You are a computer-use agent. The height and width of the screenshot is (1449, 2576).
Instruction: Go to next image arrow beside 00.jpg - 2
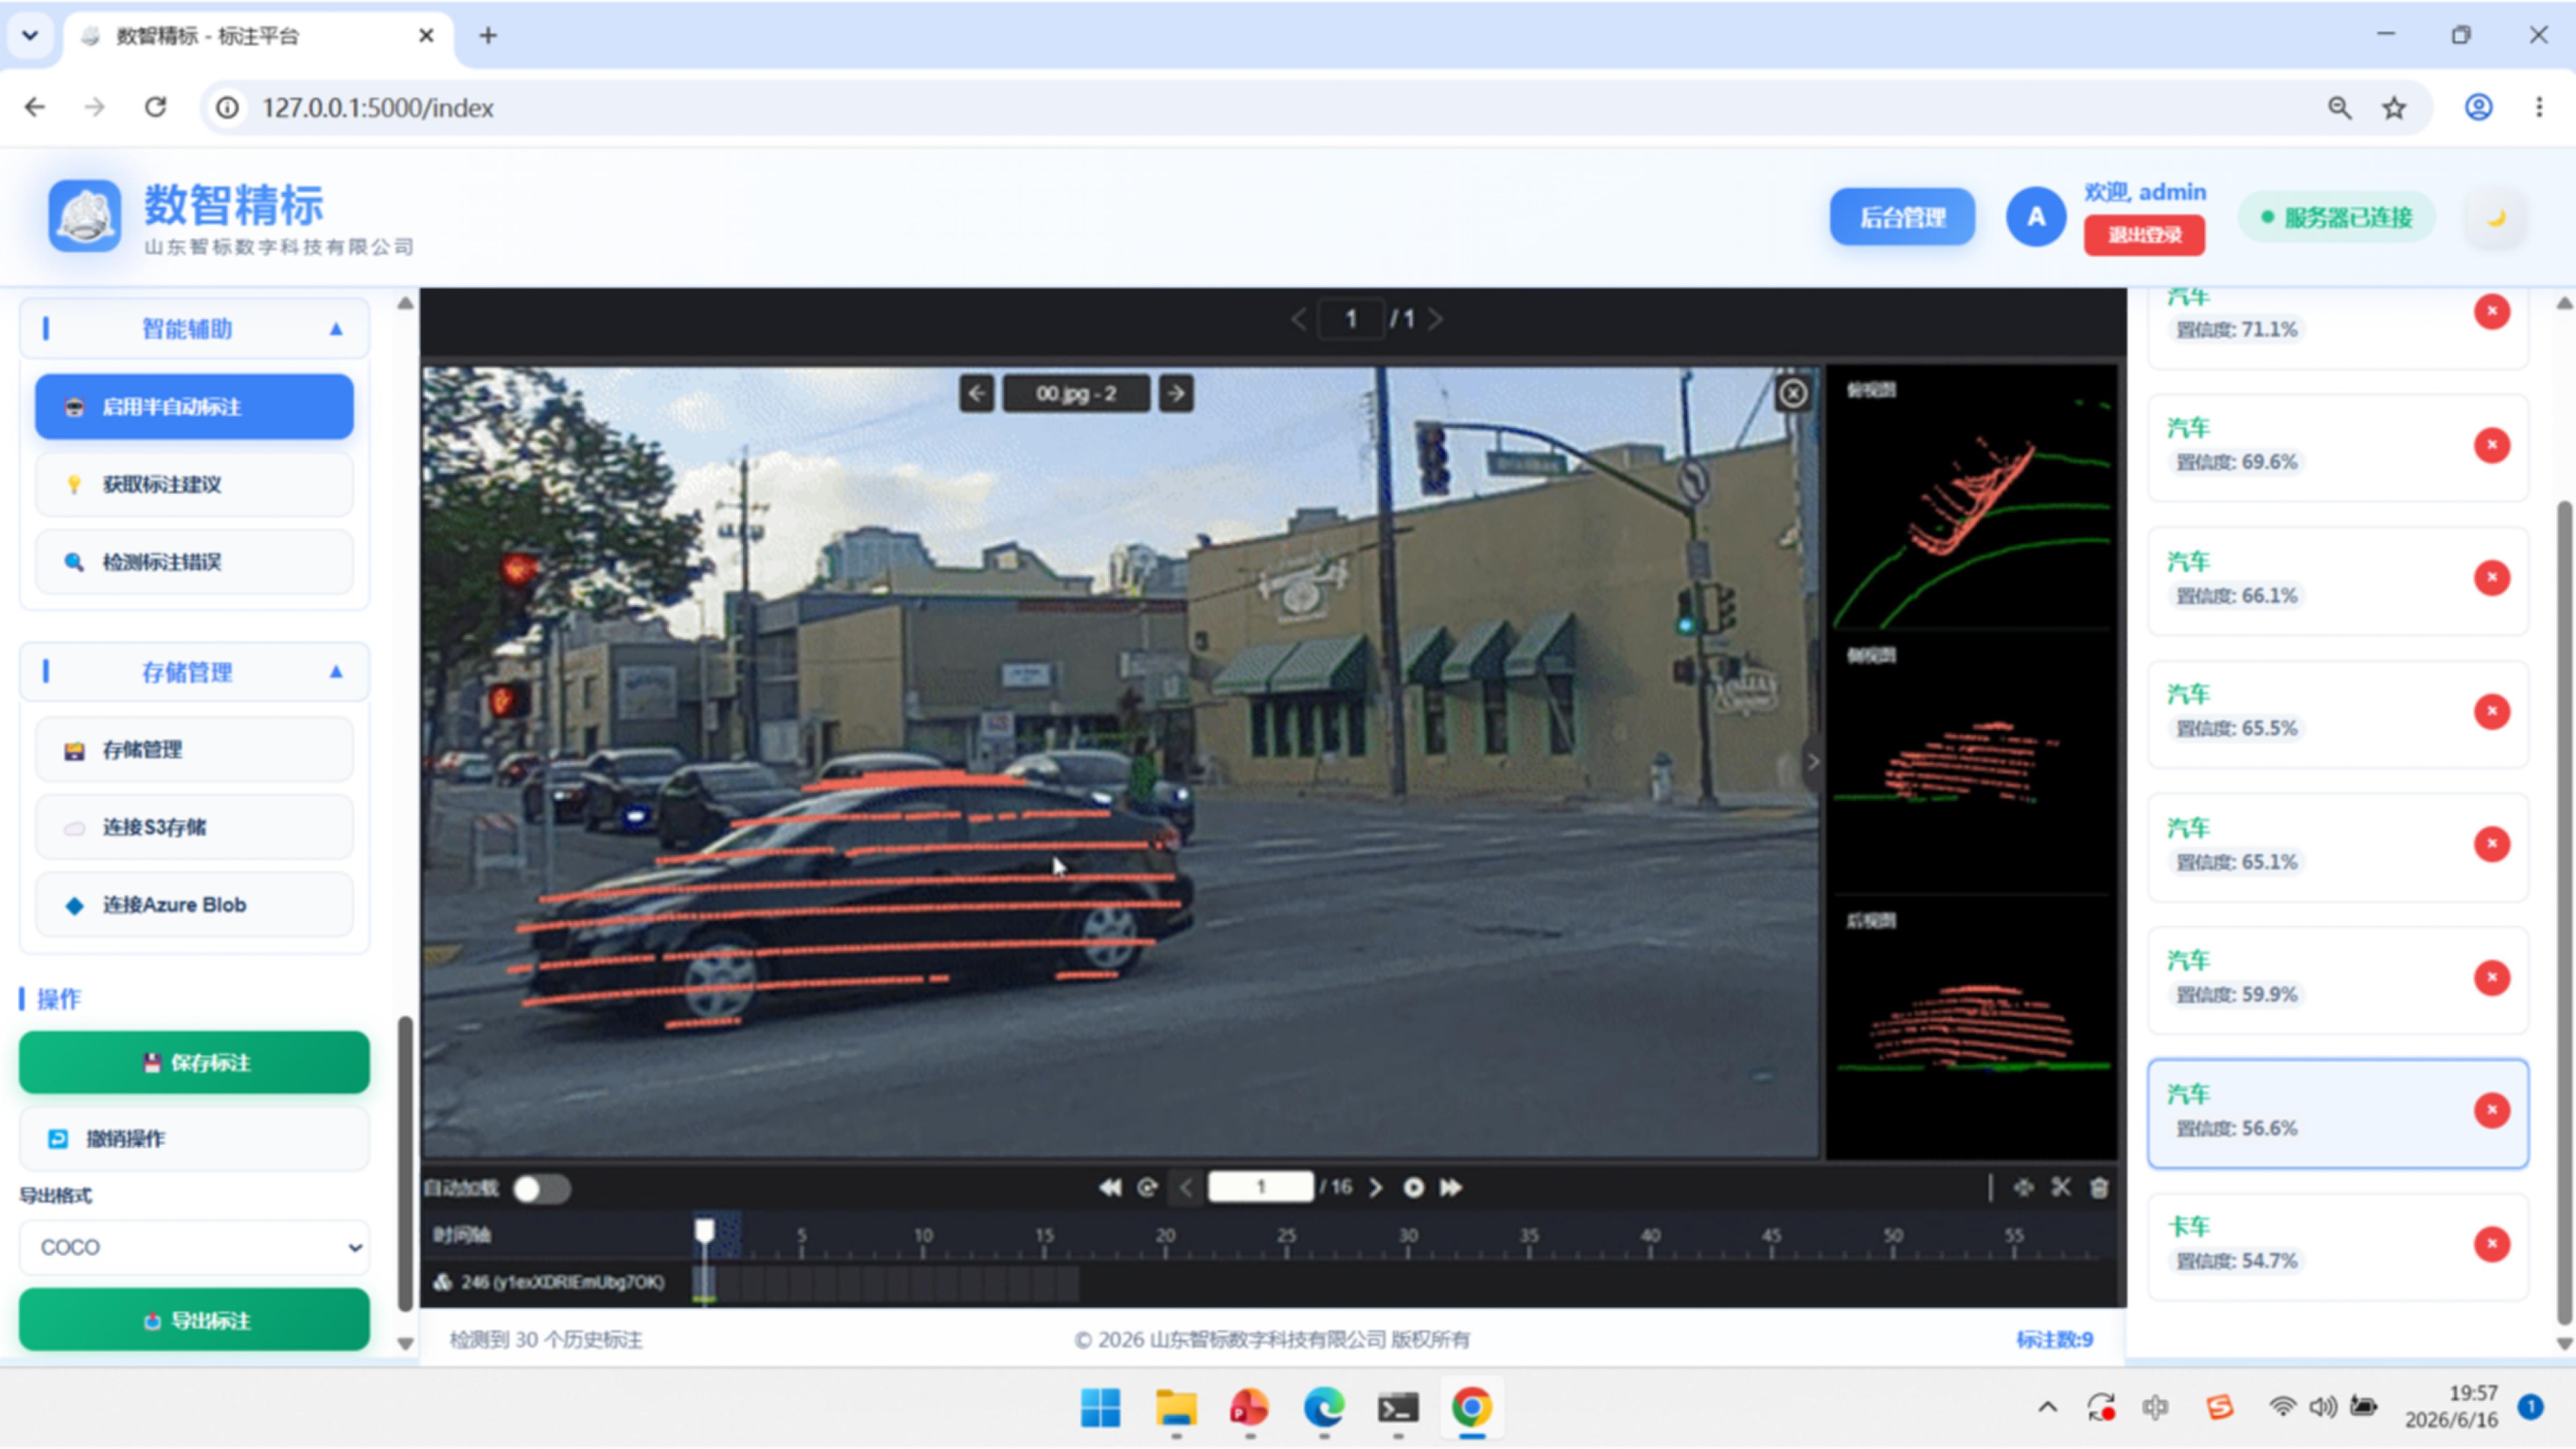[1176, 394]
